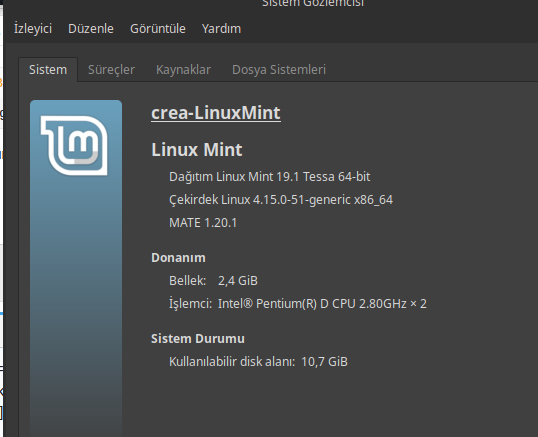Switch to the Dosya Sistemleri tab
This screenshot has height=437, width=538.
[279, 70]
